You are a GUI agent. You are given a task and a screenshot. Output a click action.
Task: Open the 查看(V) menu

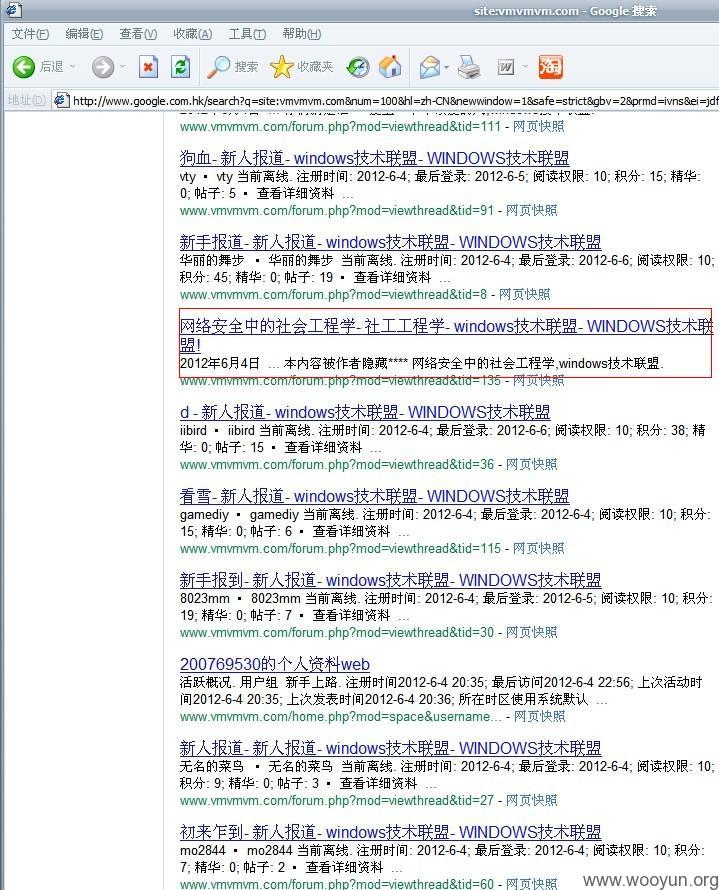tap(138, 34)
